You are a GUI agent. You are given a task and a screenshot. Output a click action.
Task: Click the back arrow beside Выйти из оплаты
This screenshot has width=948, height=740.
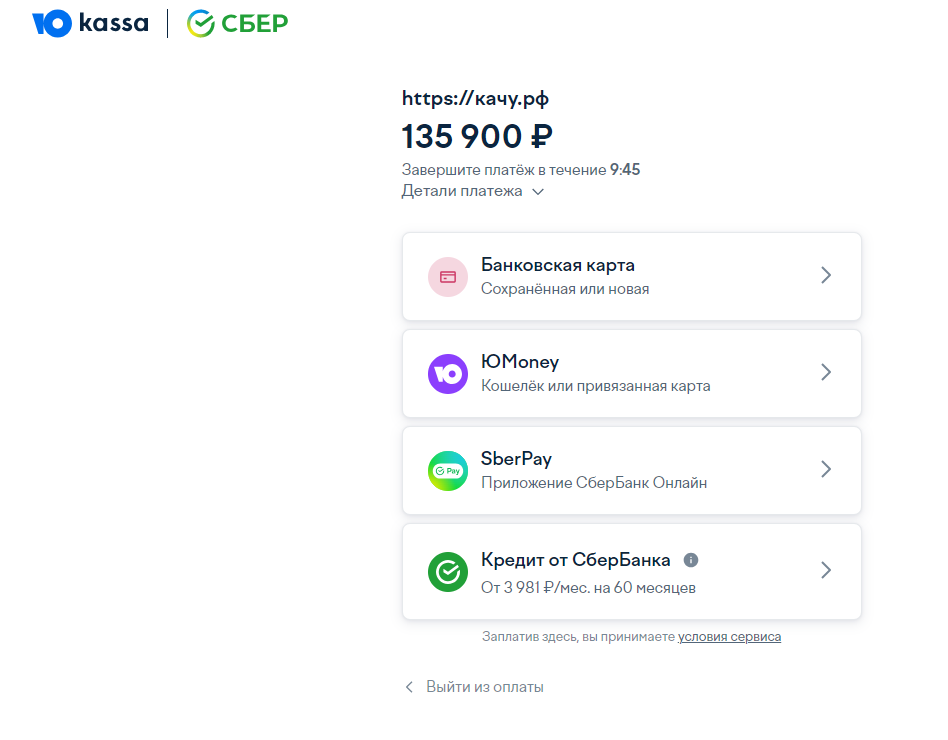coord(408,687)
